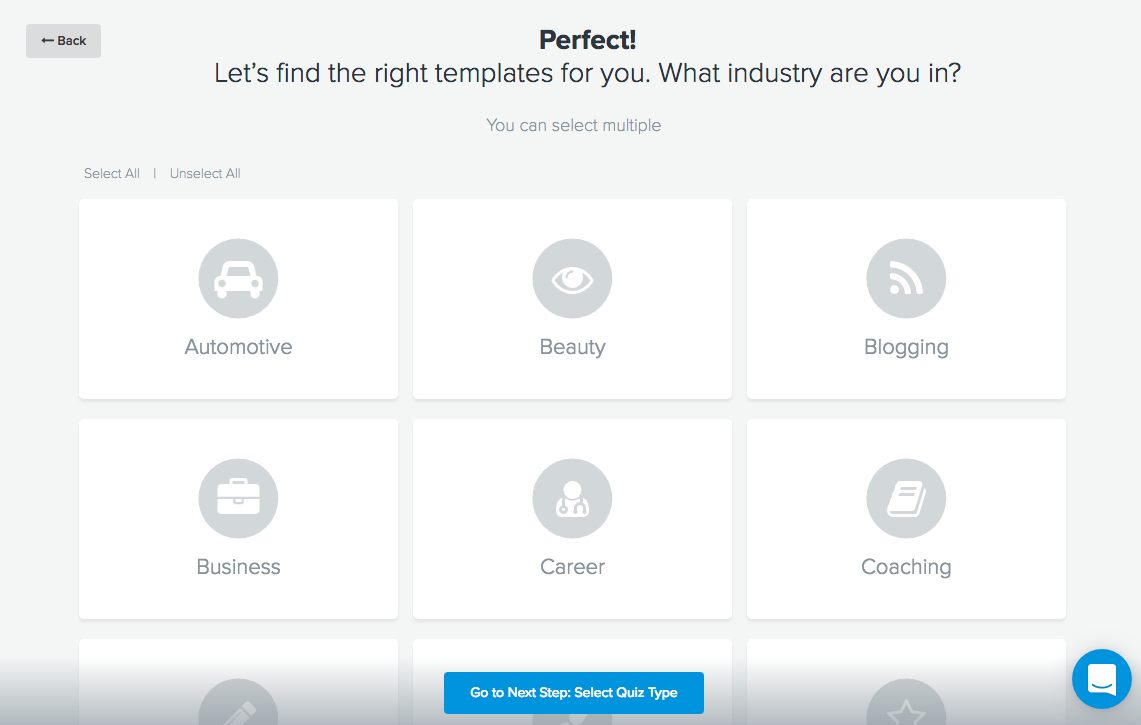1141x725 pixels.
Task: Click the Coaching book icon
Action: 906,499
